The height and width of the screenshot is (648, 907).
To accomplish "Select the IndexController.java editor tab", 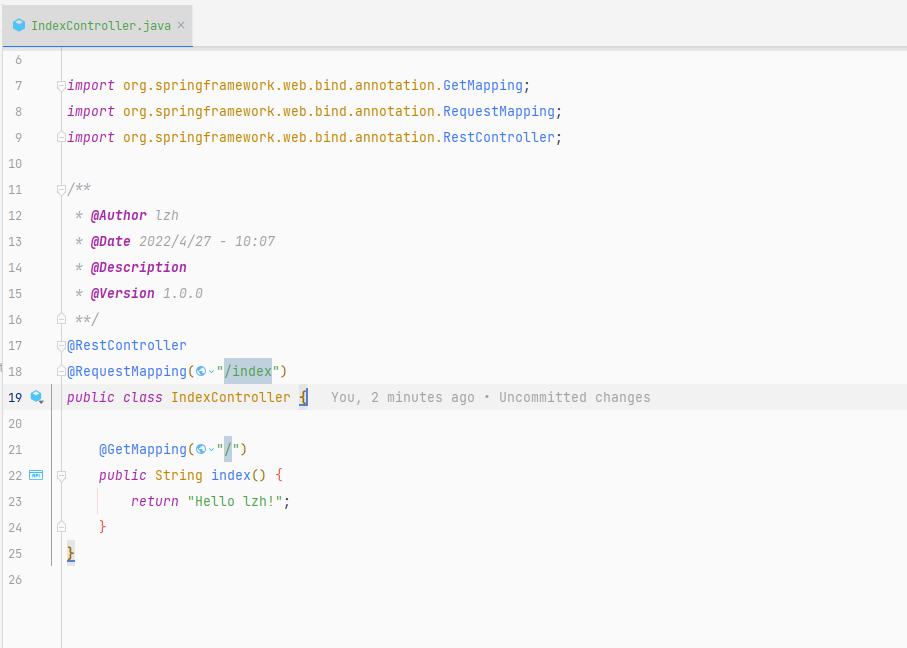I will (97, 25).
